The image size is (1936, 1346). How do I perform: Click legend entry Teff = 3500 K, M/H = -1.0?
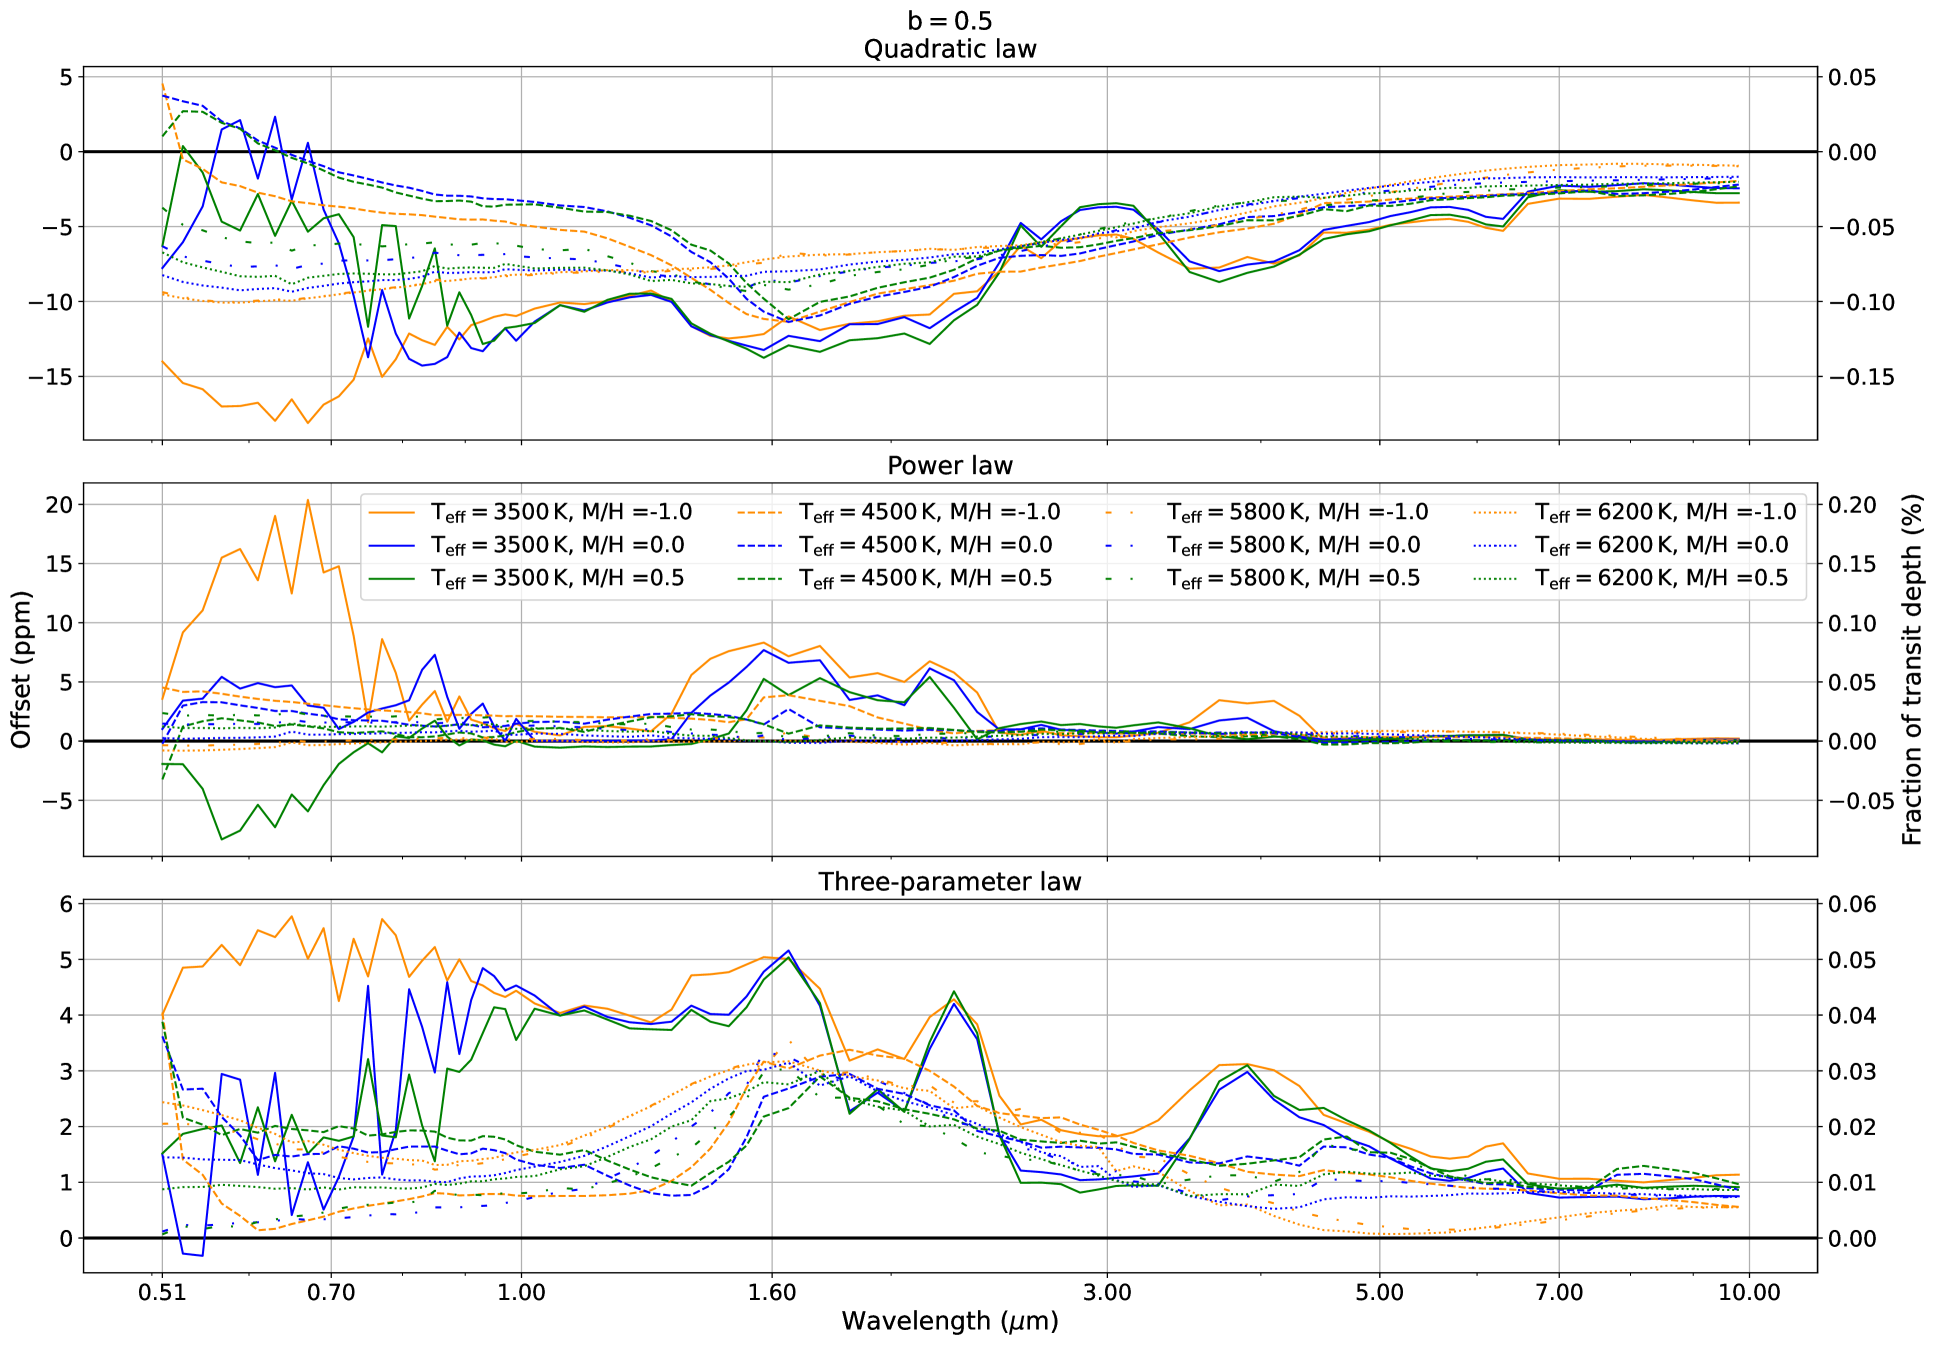click(x=560, y=512)
